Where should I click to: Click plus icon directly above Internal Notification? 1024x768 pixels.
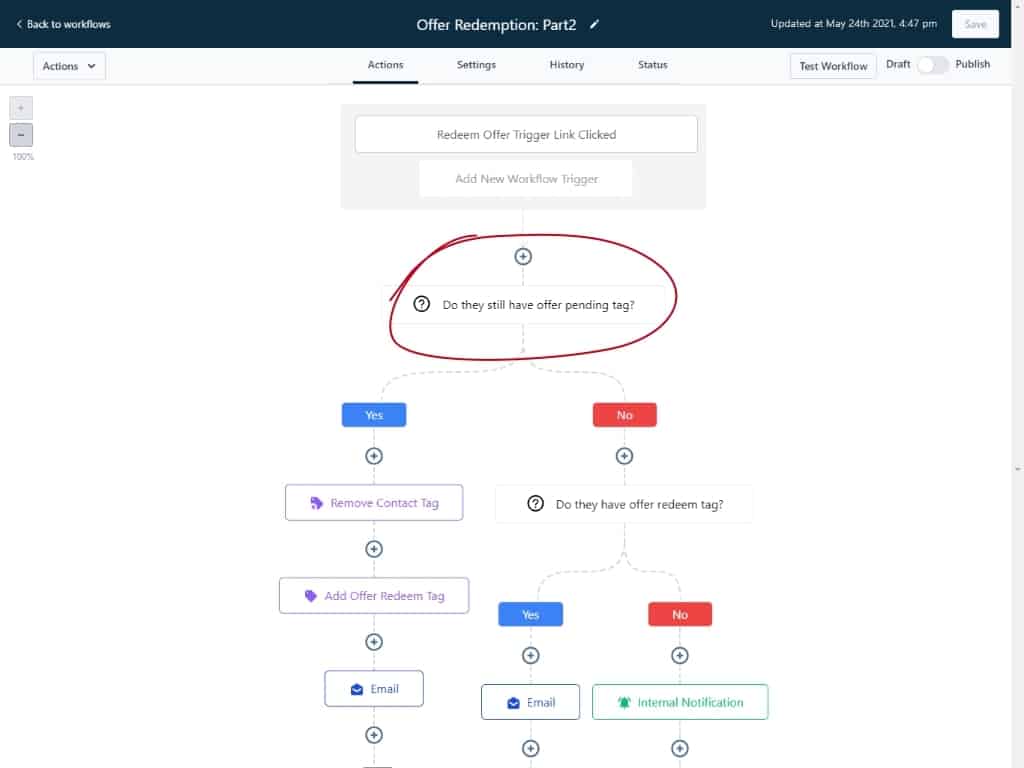click(680, 656)
